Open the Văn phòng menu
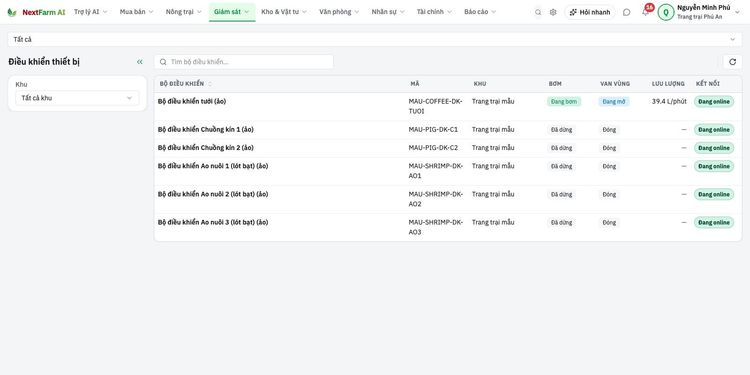The image size is (750, 375). tap(339, 12)
